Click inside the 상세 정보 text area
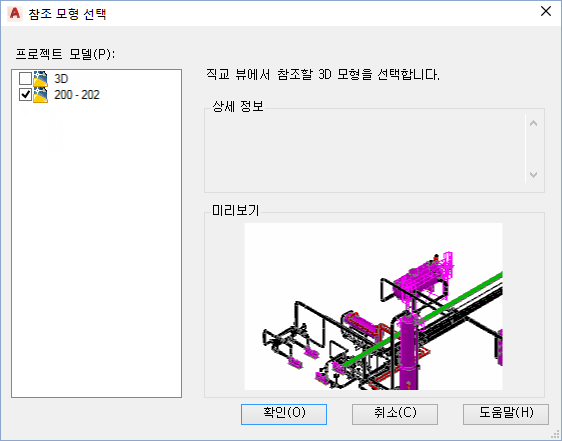562x441 pixels. 365,149
